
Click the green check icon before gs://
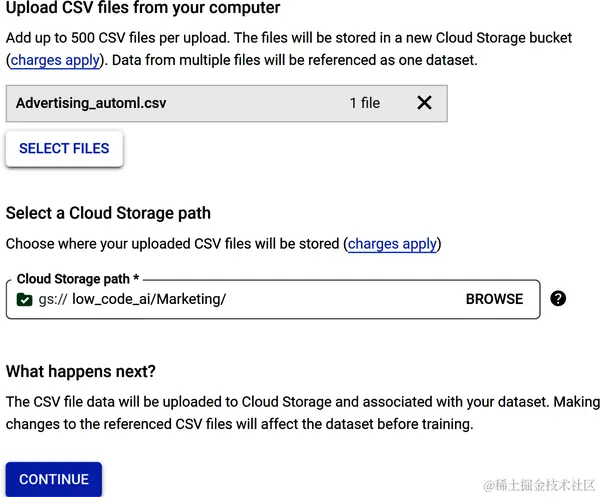(x=25, y=299)
